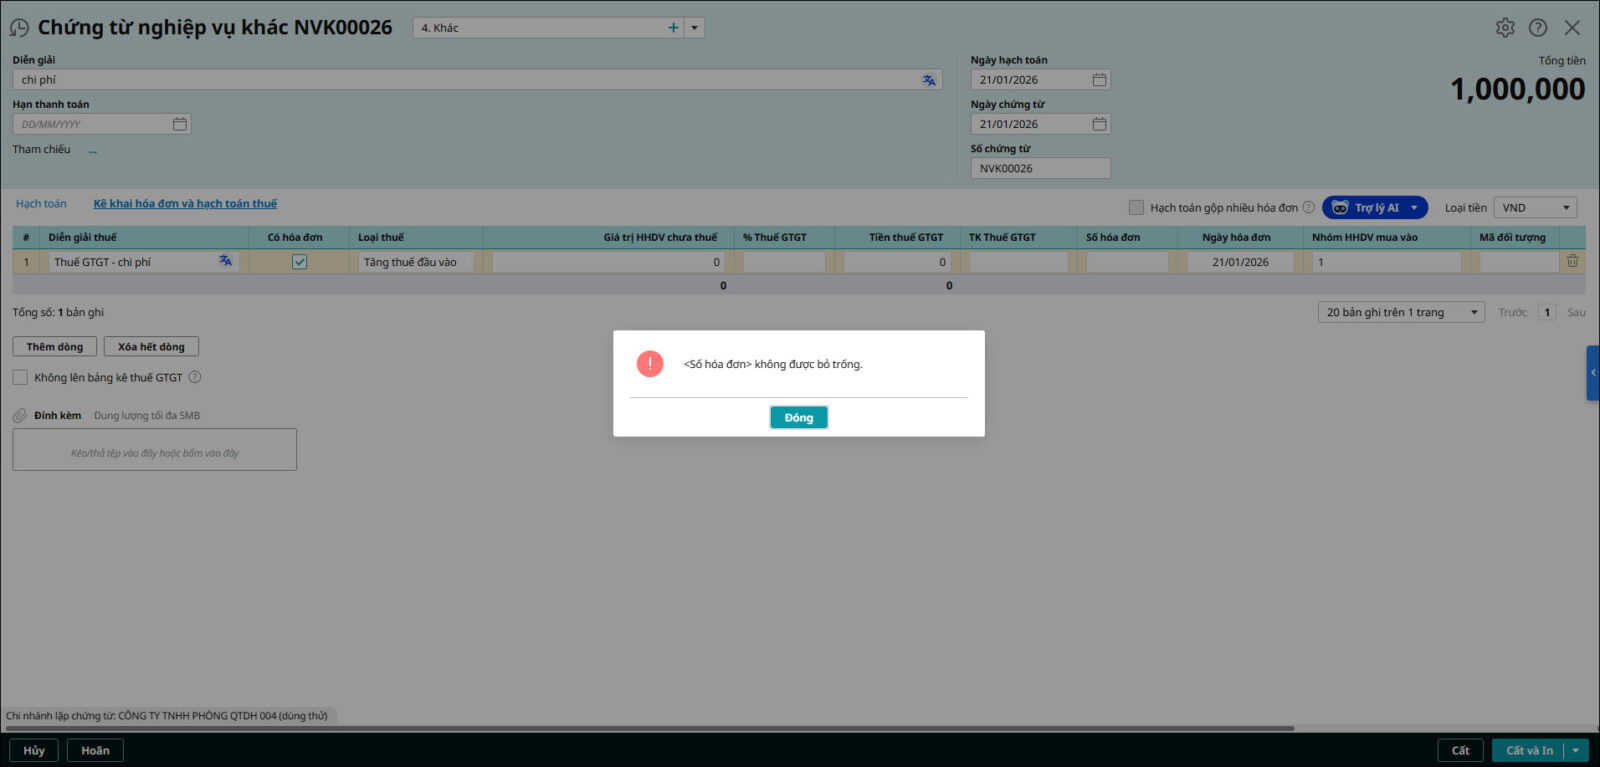1600x767 pixels.
Task: Click the Ngày hóa đơn cell 21/01/2026
Action: pos(1240,262)
